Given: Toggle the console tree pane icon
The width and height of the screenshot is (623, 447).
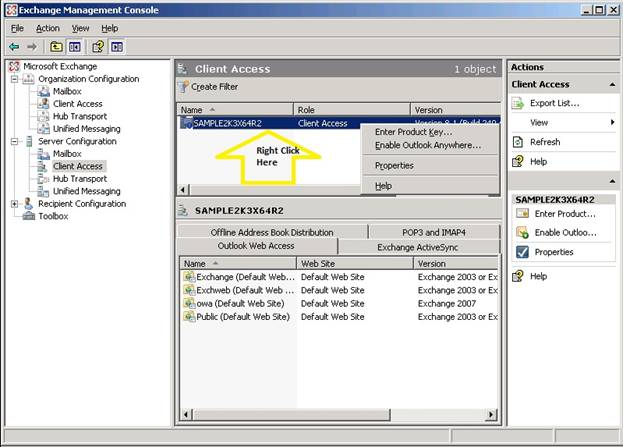Looking at the screenshot, I should 75,47.
